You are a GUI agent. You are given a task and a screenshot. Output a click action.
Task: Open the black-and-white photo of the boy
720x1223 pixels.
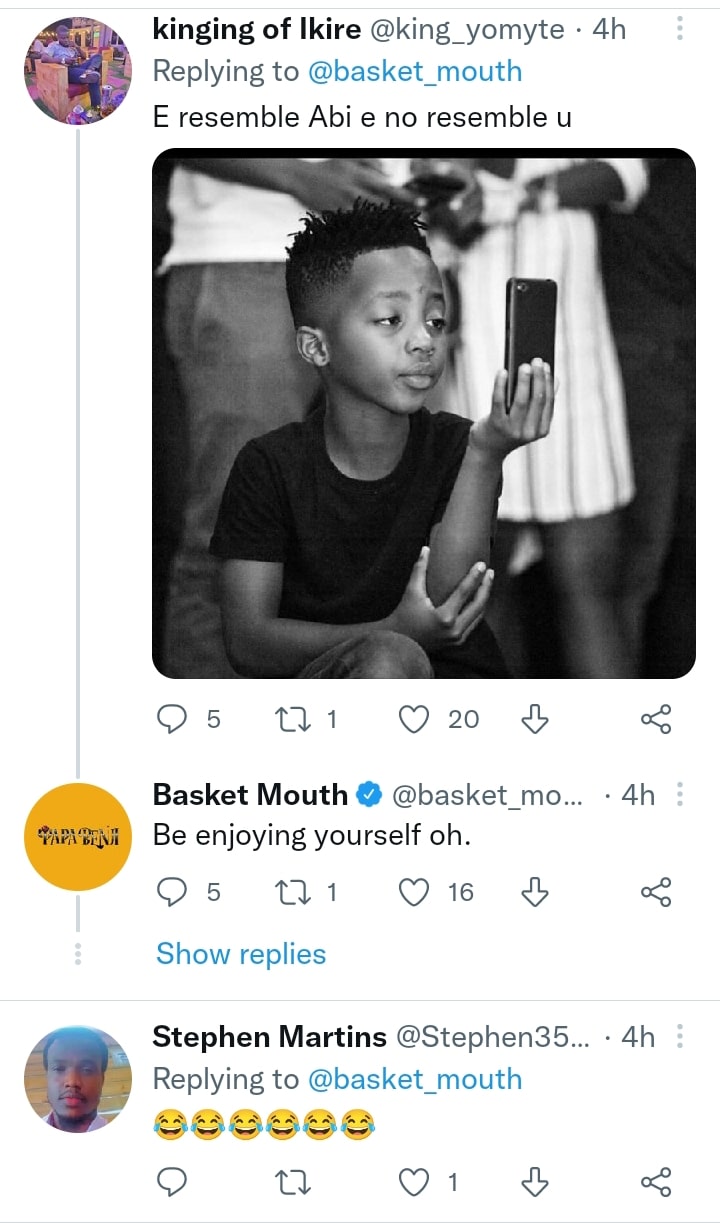[x=424, y=413]
